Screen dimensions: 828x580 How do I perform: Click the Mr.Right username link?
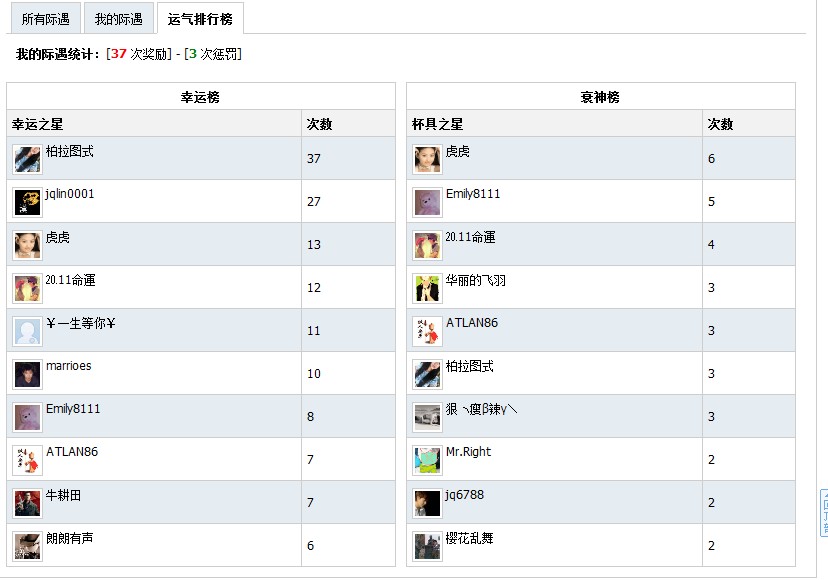pyautogui.click(x=469, y=452)
